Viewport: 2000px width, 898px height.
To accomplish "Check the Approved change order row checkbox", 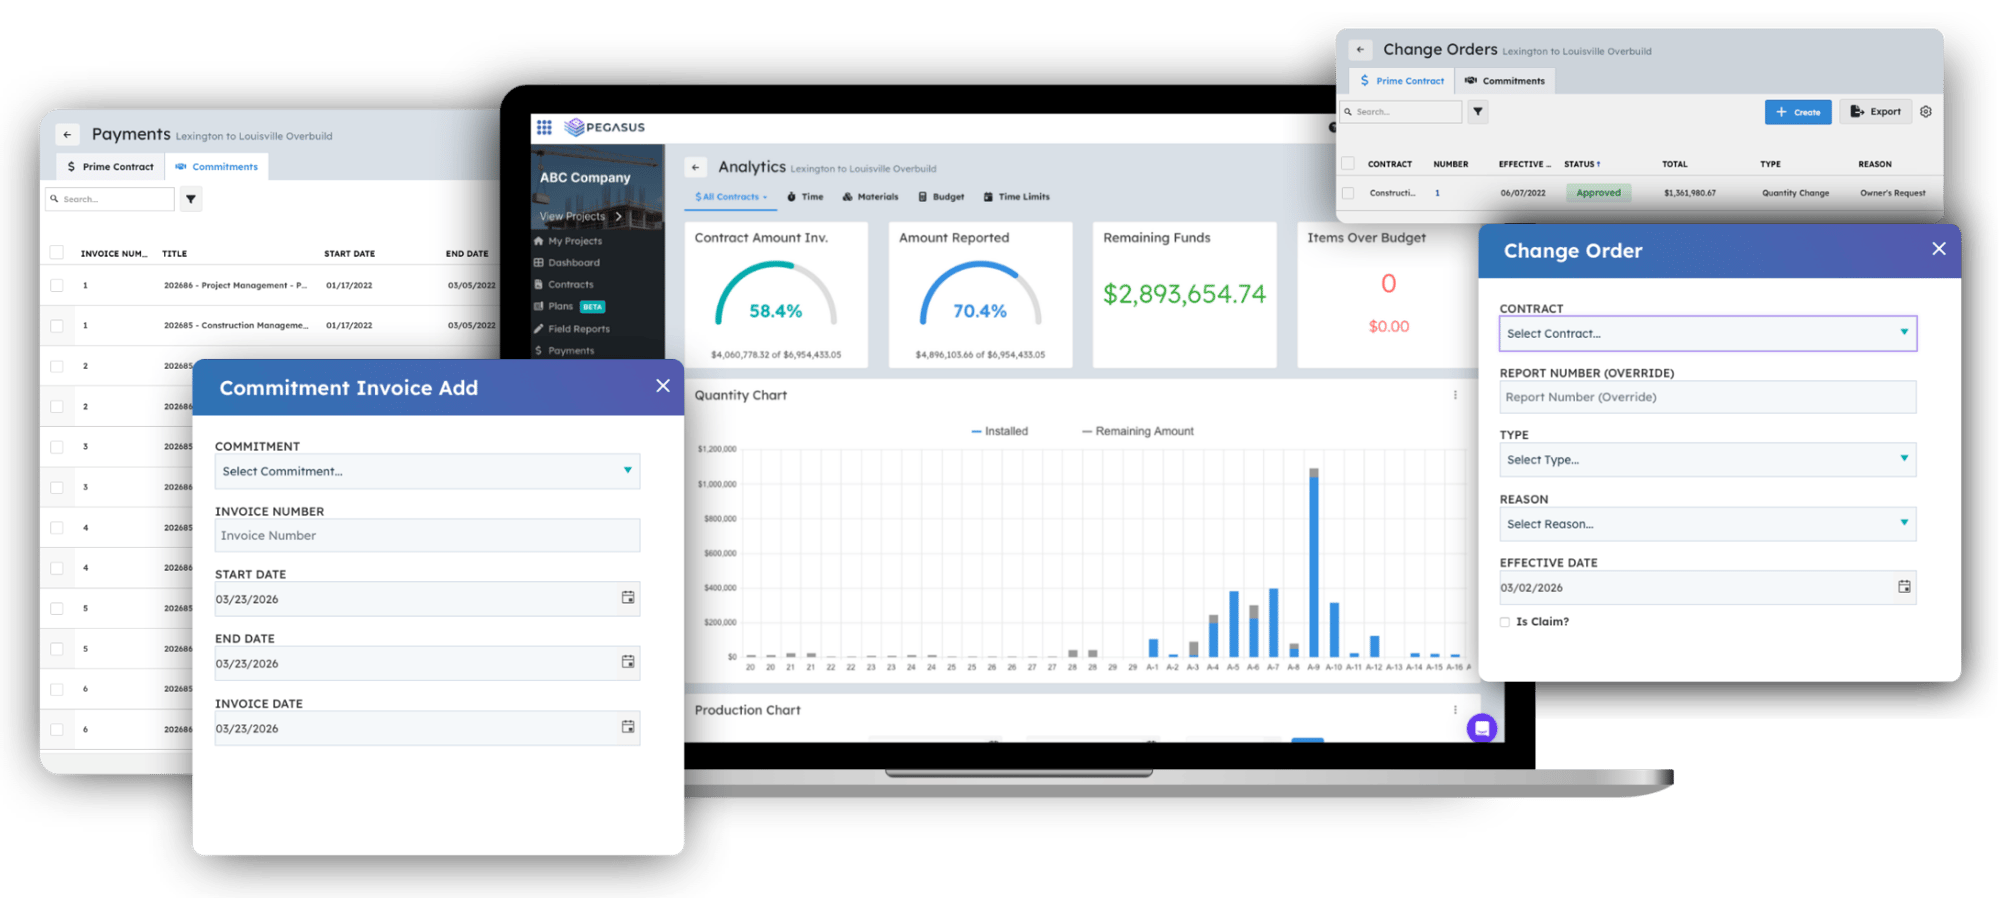I will [1348, 193].
